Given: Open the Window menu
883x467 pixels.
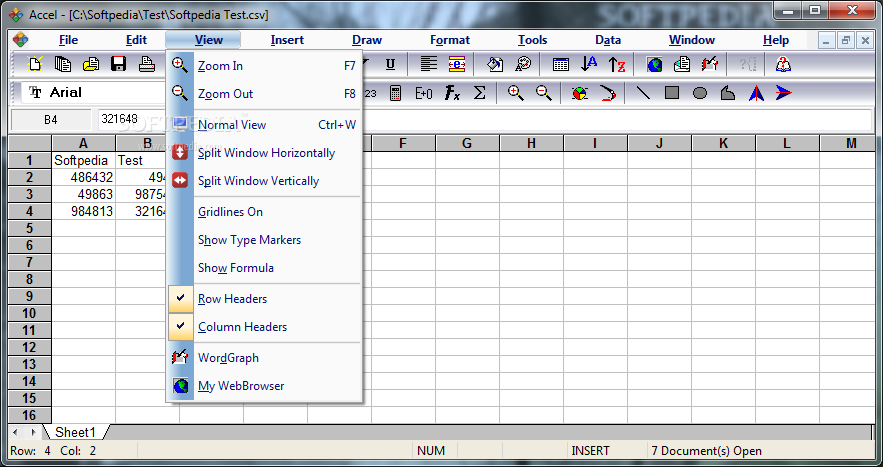Looking at the screenshot, I should 692,40.
